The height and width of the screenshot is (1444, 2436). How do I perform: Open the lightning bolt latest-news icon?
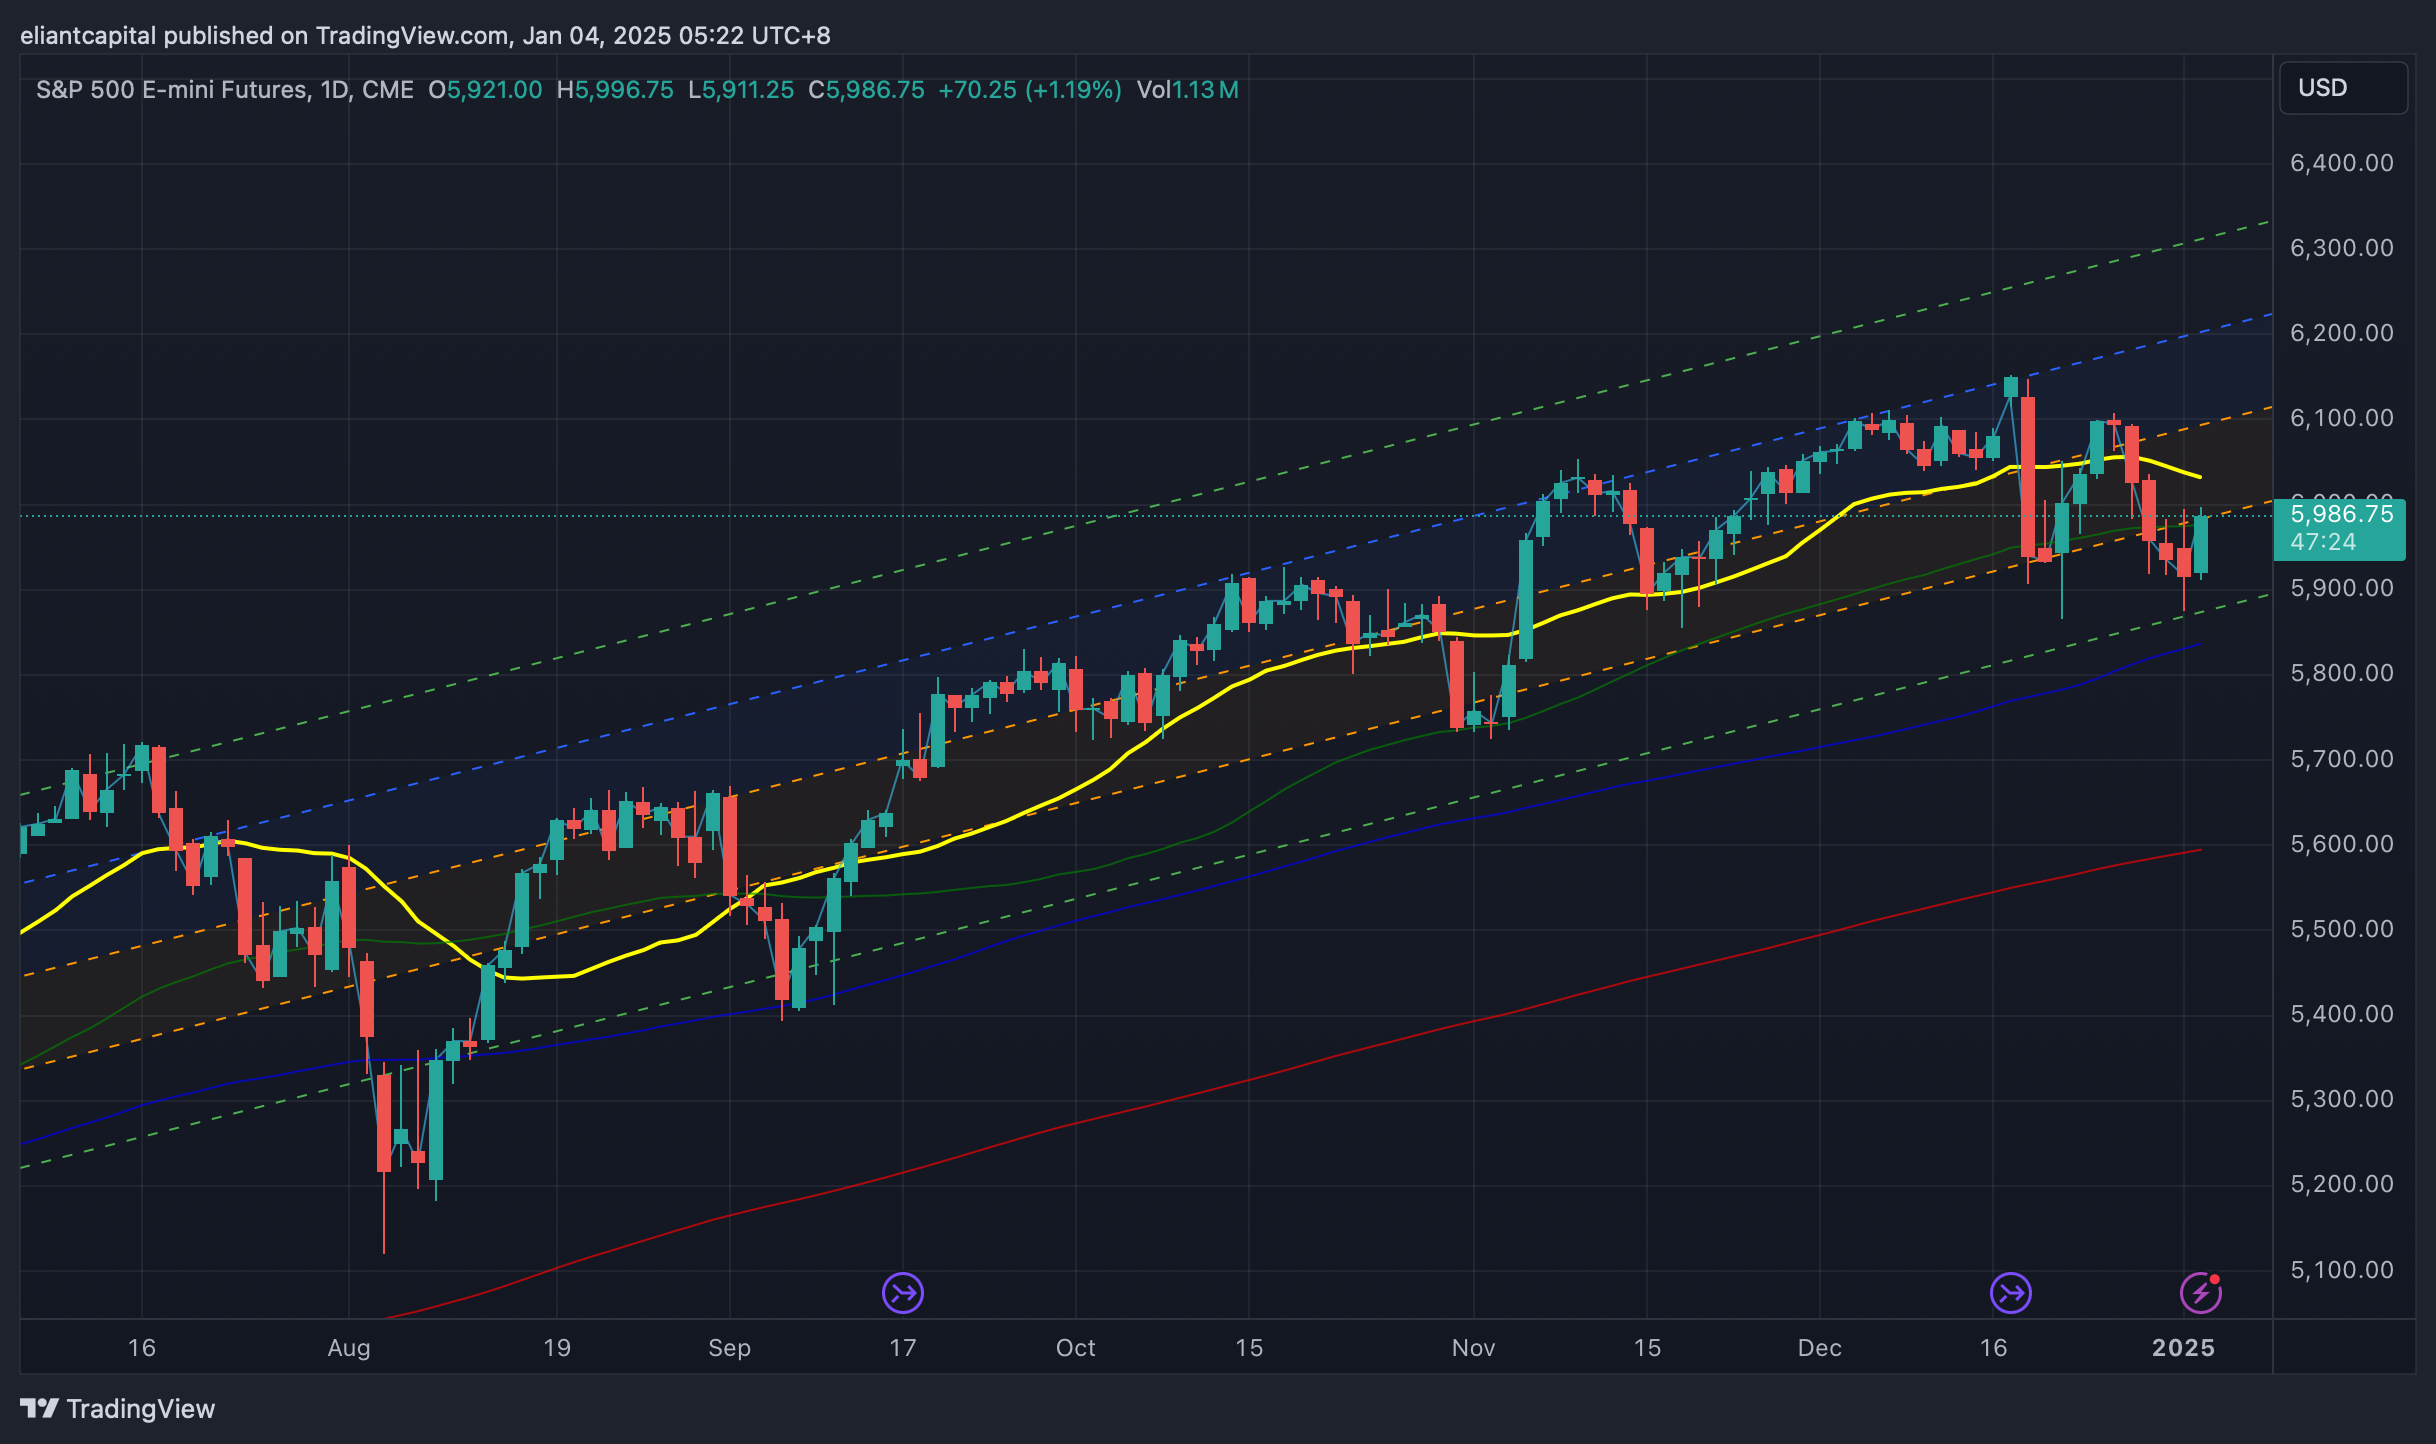pyautogui.click(x=2200, y=1293)
